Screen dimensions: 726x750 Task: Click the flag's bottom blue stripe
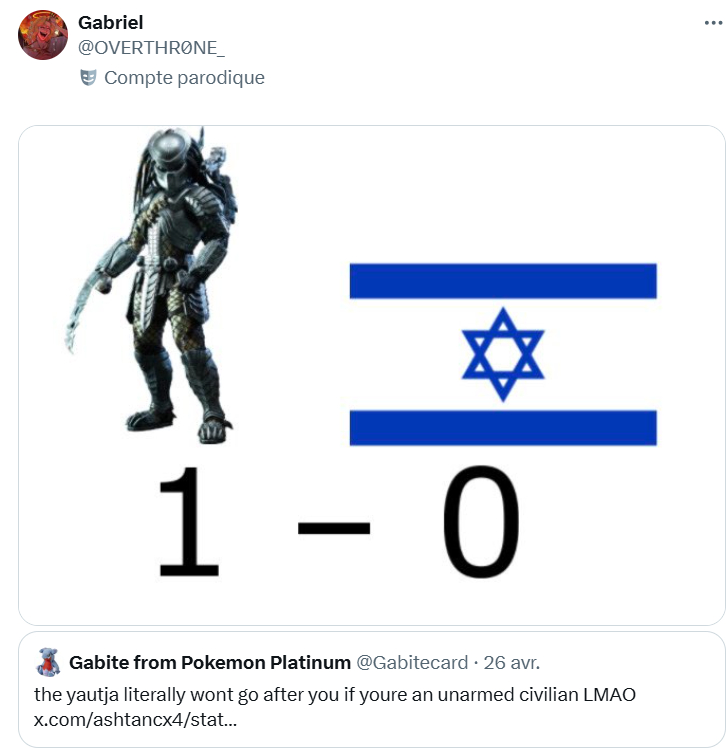pos(503,428)
